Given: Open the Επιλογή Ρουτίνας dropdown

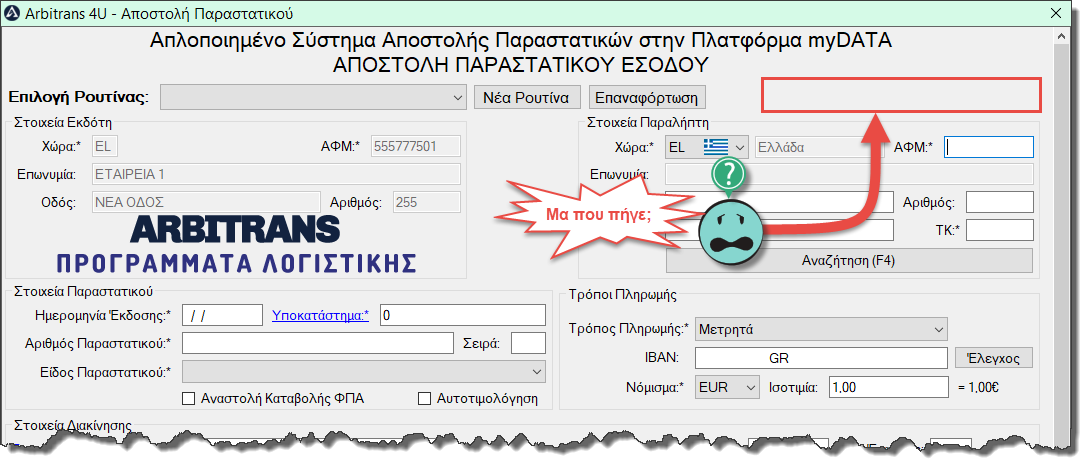Looking at the screenshot, I should pos(314,98).
